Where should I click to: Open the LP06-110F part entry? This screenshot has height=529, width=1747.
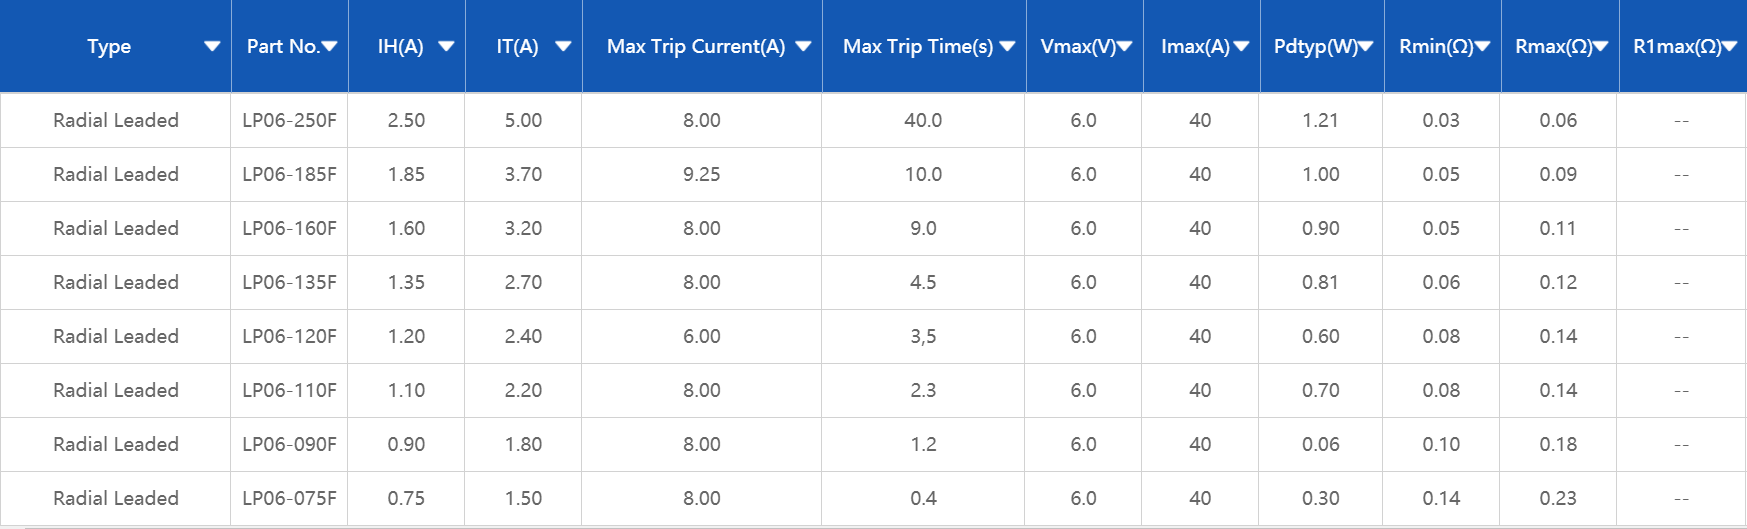click(289, 390)
